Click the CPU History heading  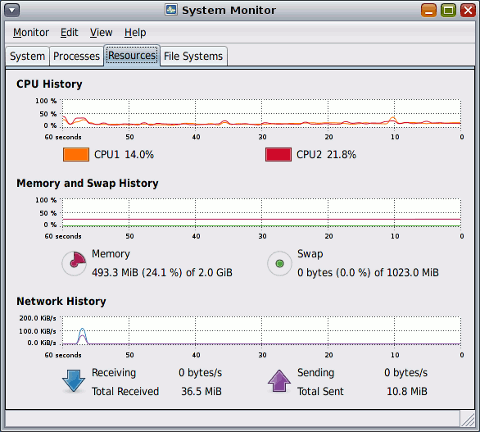point(49,84)
